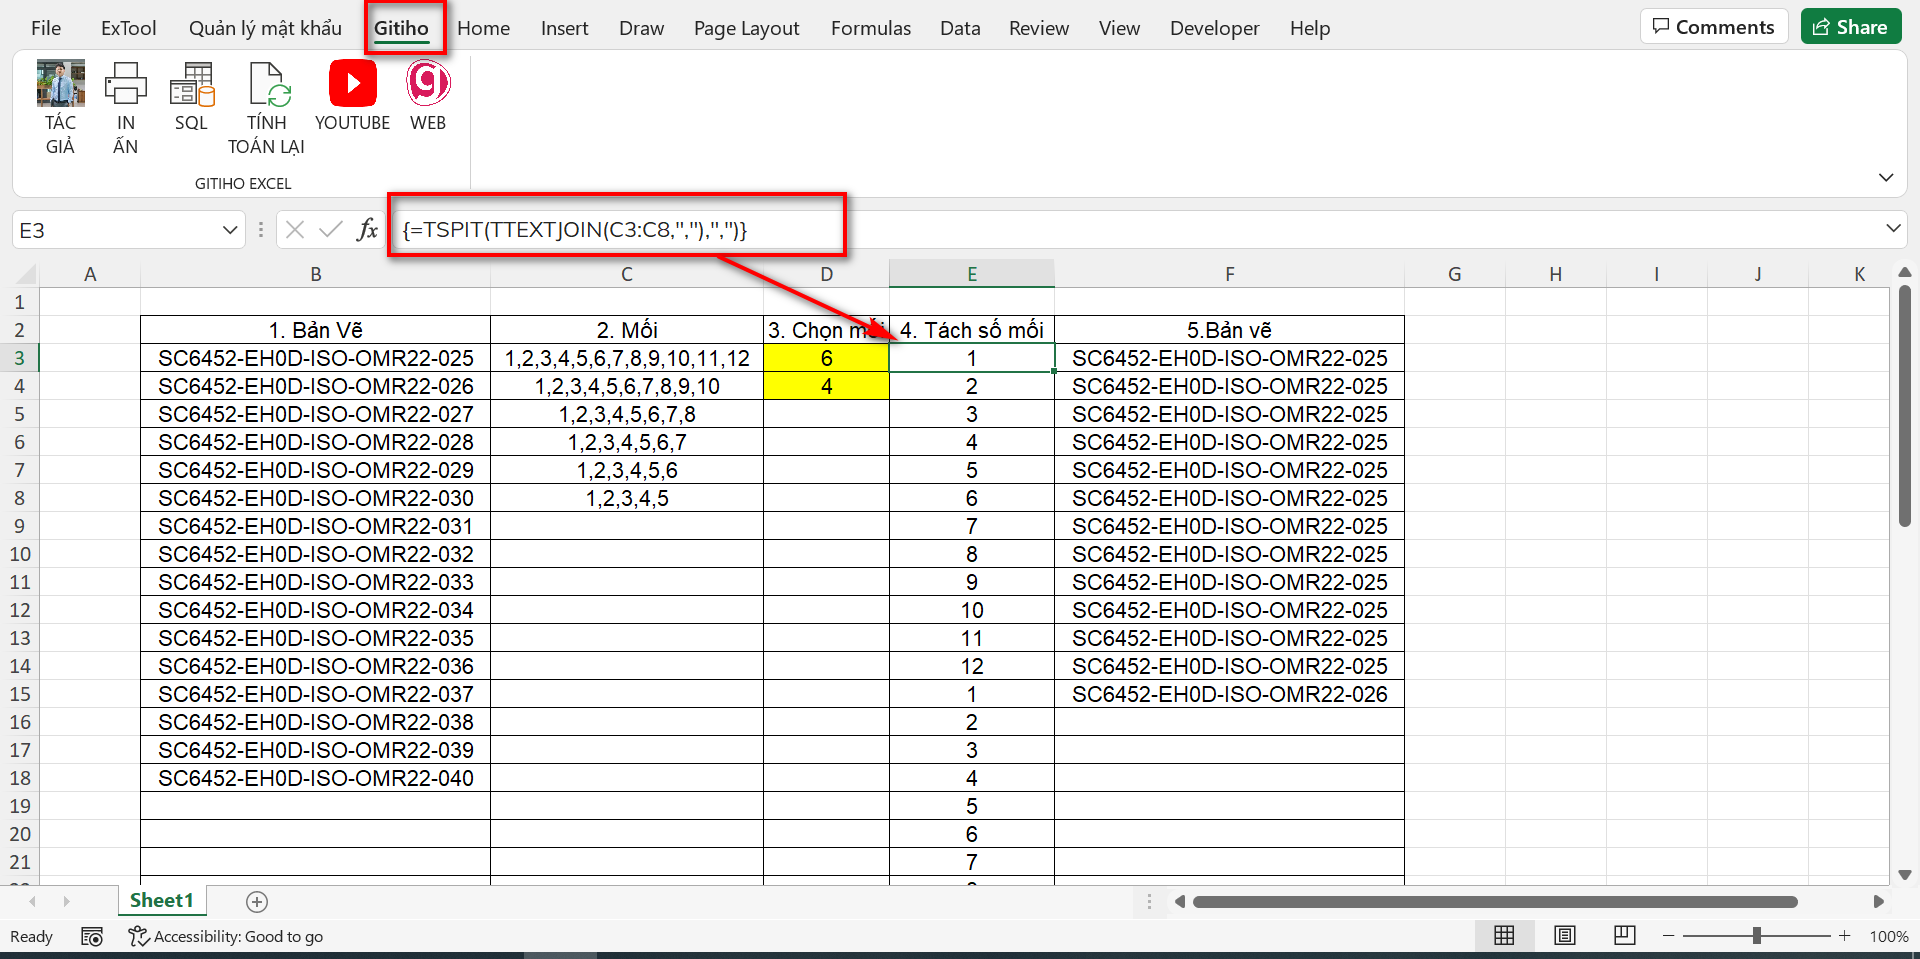
Task: Select column F header
Action: 1230,274
